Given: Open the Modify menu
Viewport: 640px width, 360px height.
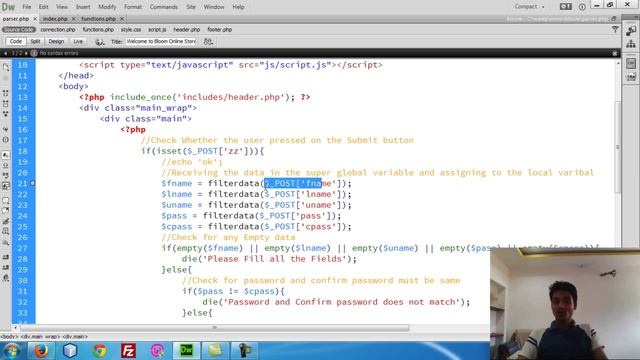Looking at the screenshot, I should (x=107, y=7).
